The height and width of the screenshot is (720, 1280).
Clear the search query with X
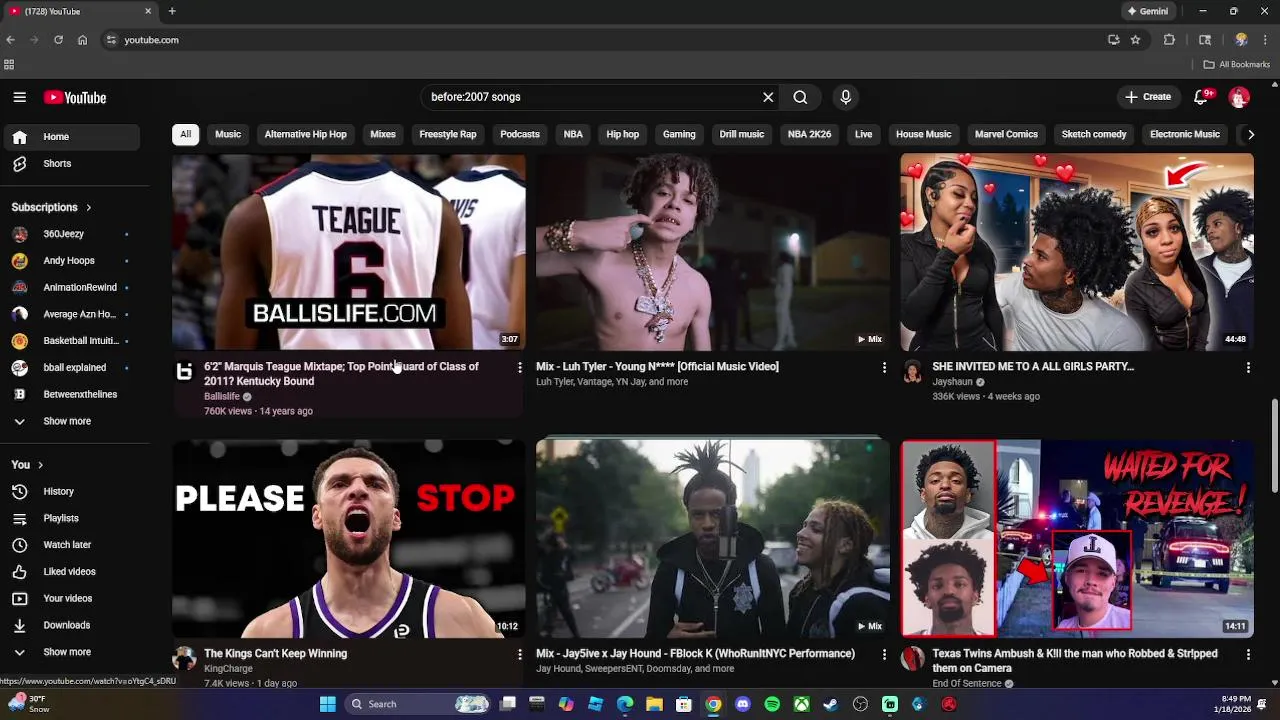click(768, 97)
